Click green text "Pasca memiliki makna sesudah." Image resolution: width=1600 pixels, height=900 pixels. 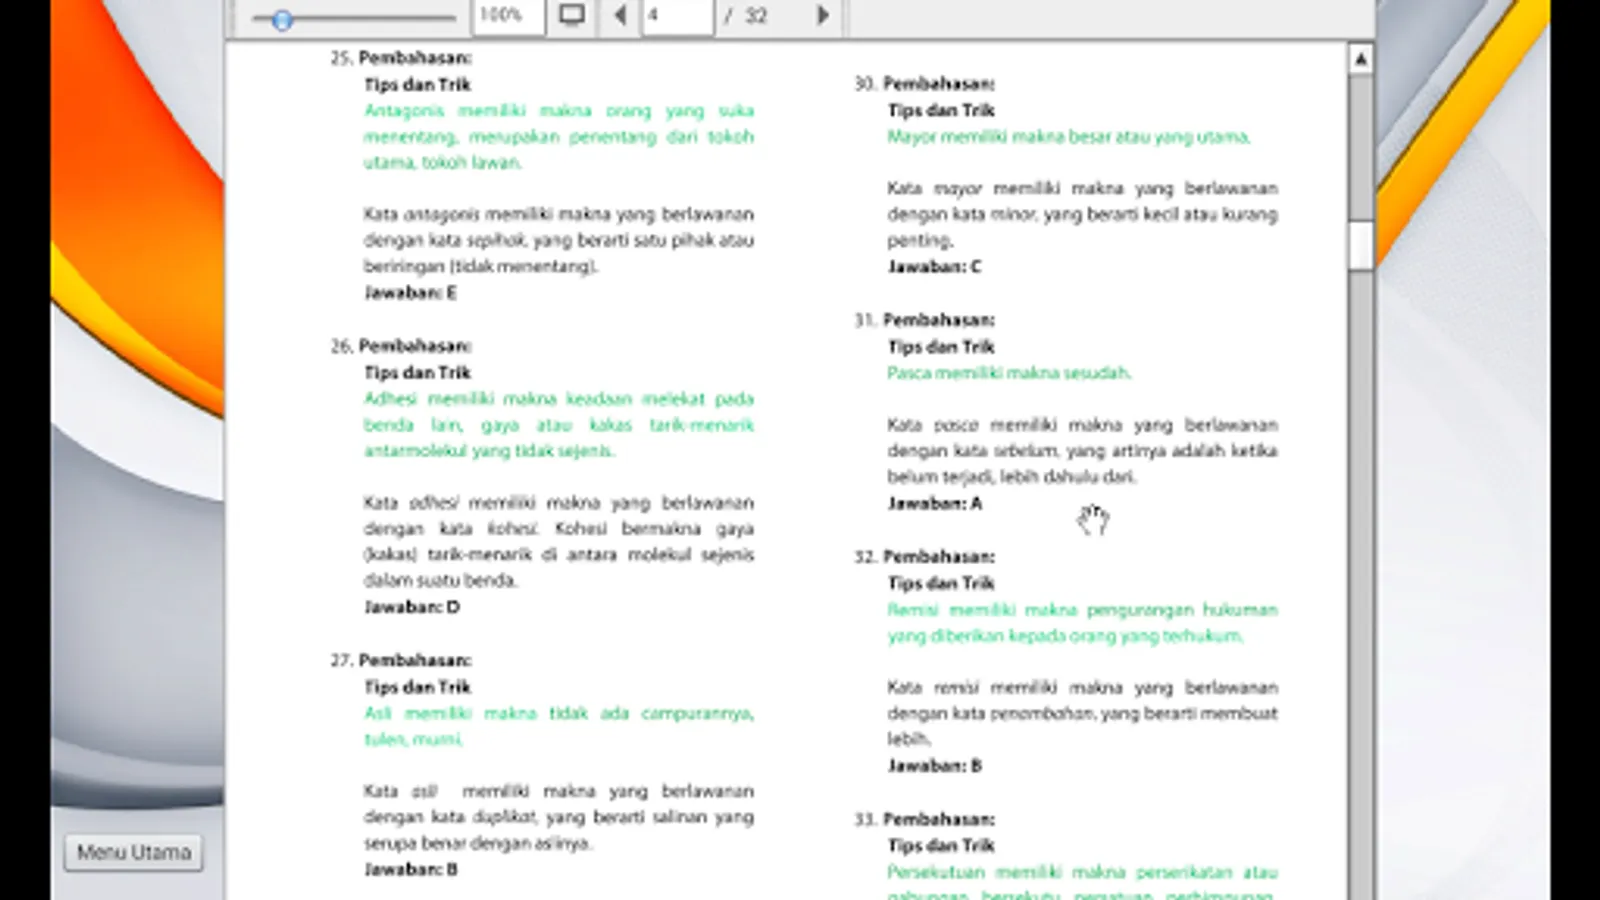[1010, 373]
